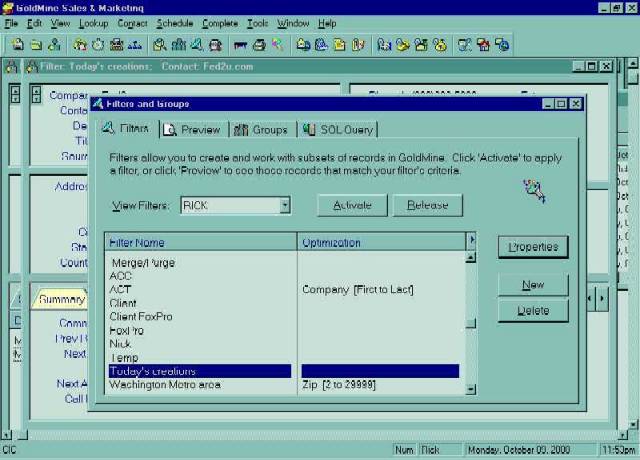Select the Summary tab in contact window
Viewport: 640px width, 460px height.
61,300
